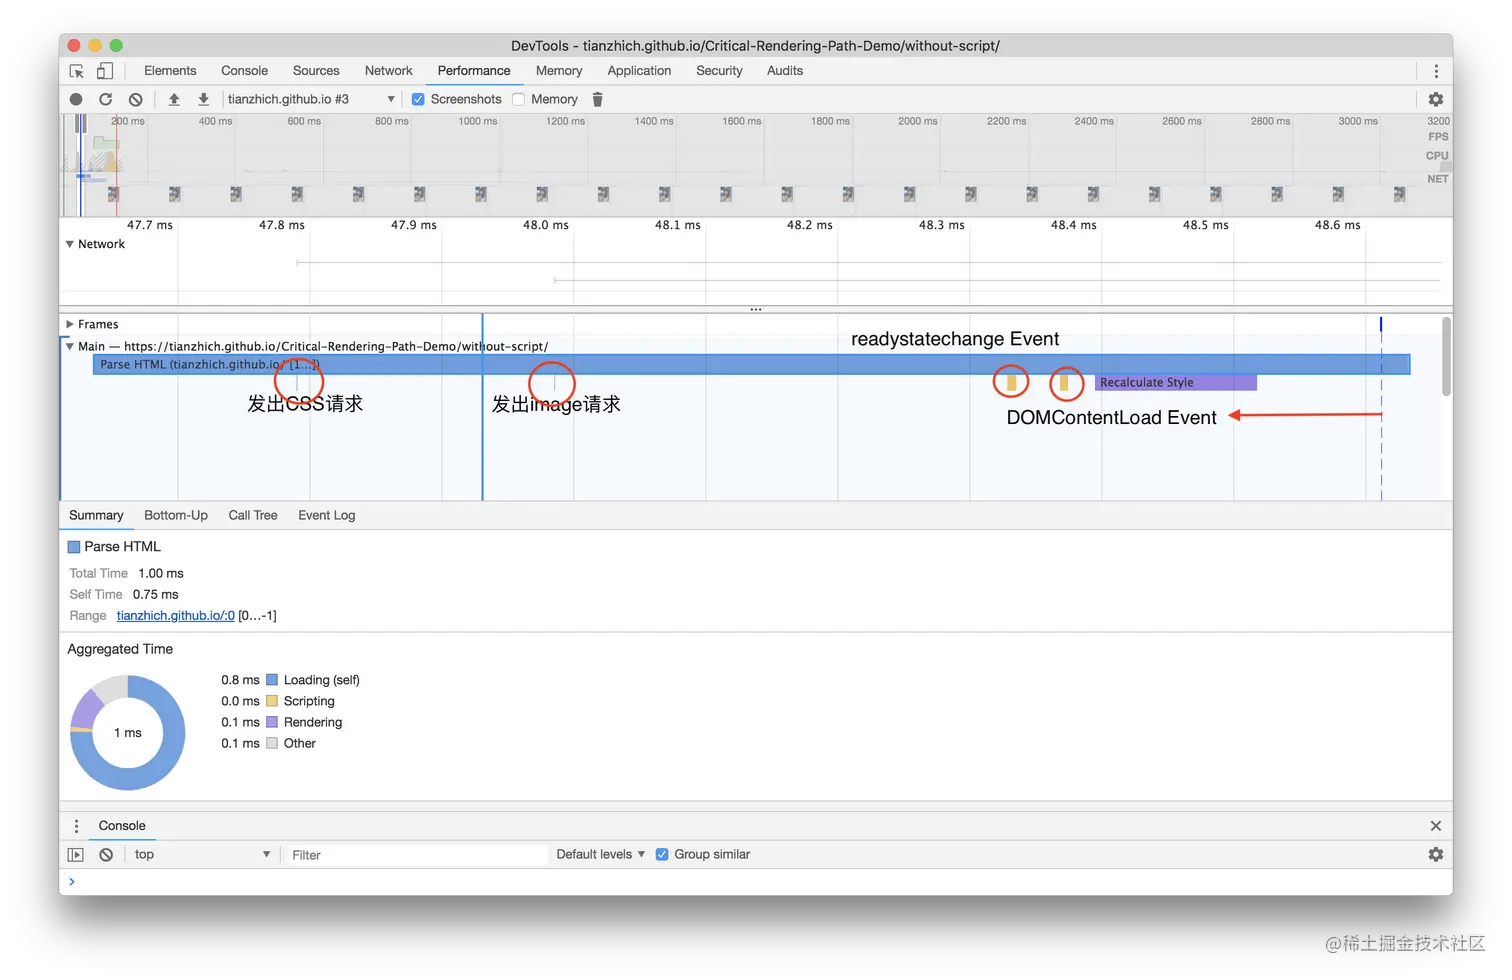Click the 48.0 ms ruler label

546,225
